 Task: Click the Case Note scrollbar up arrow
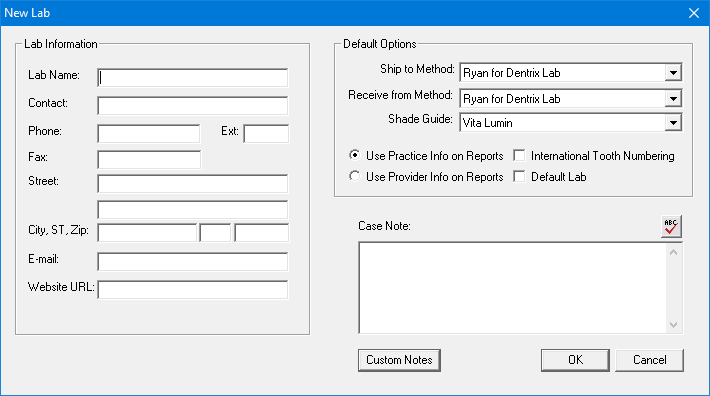click(x=673, y=253)
